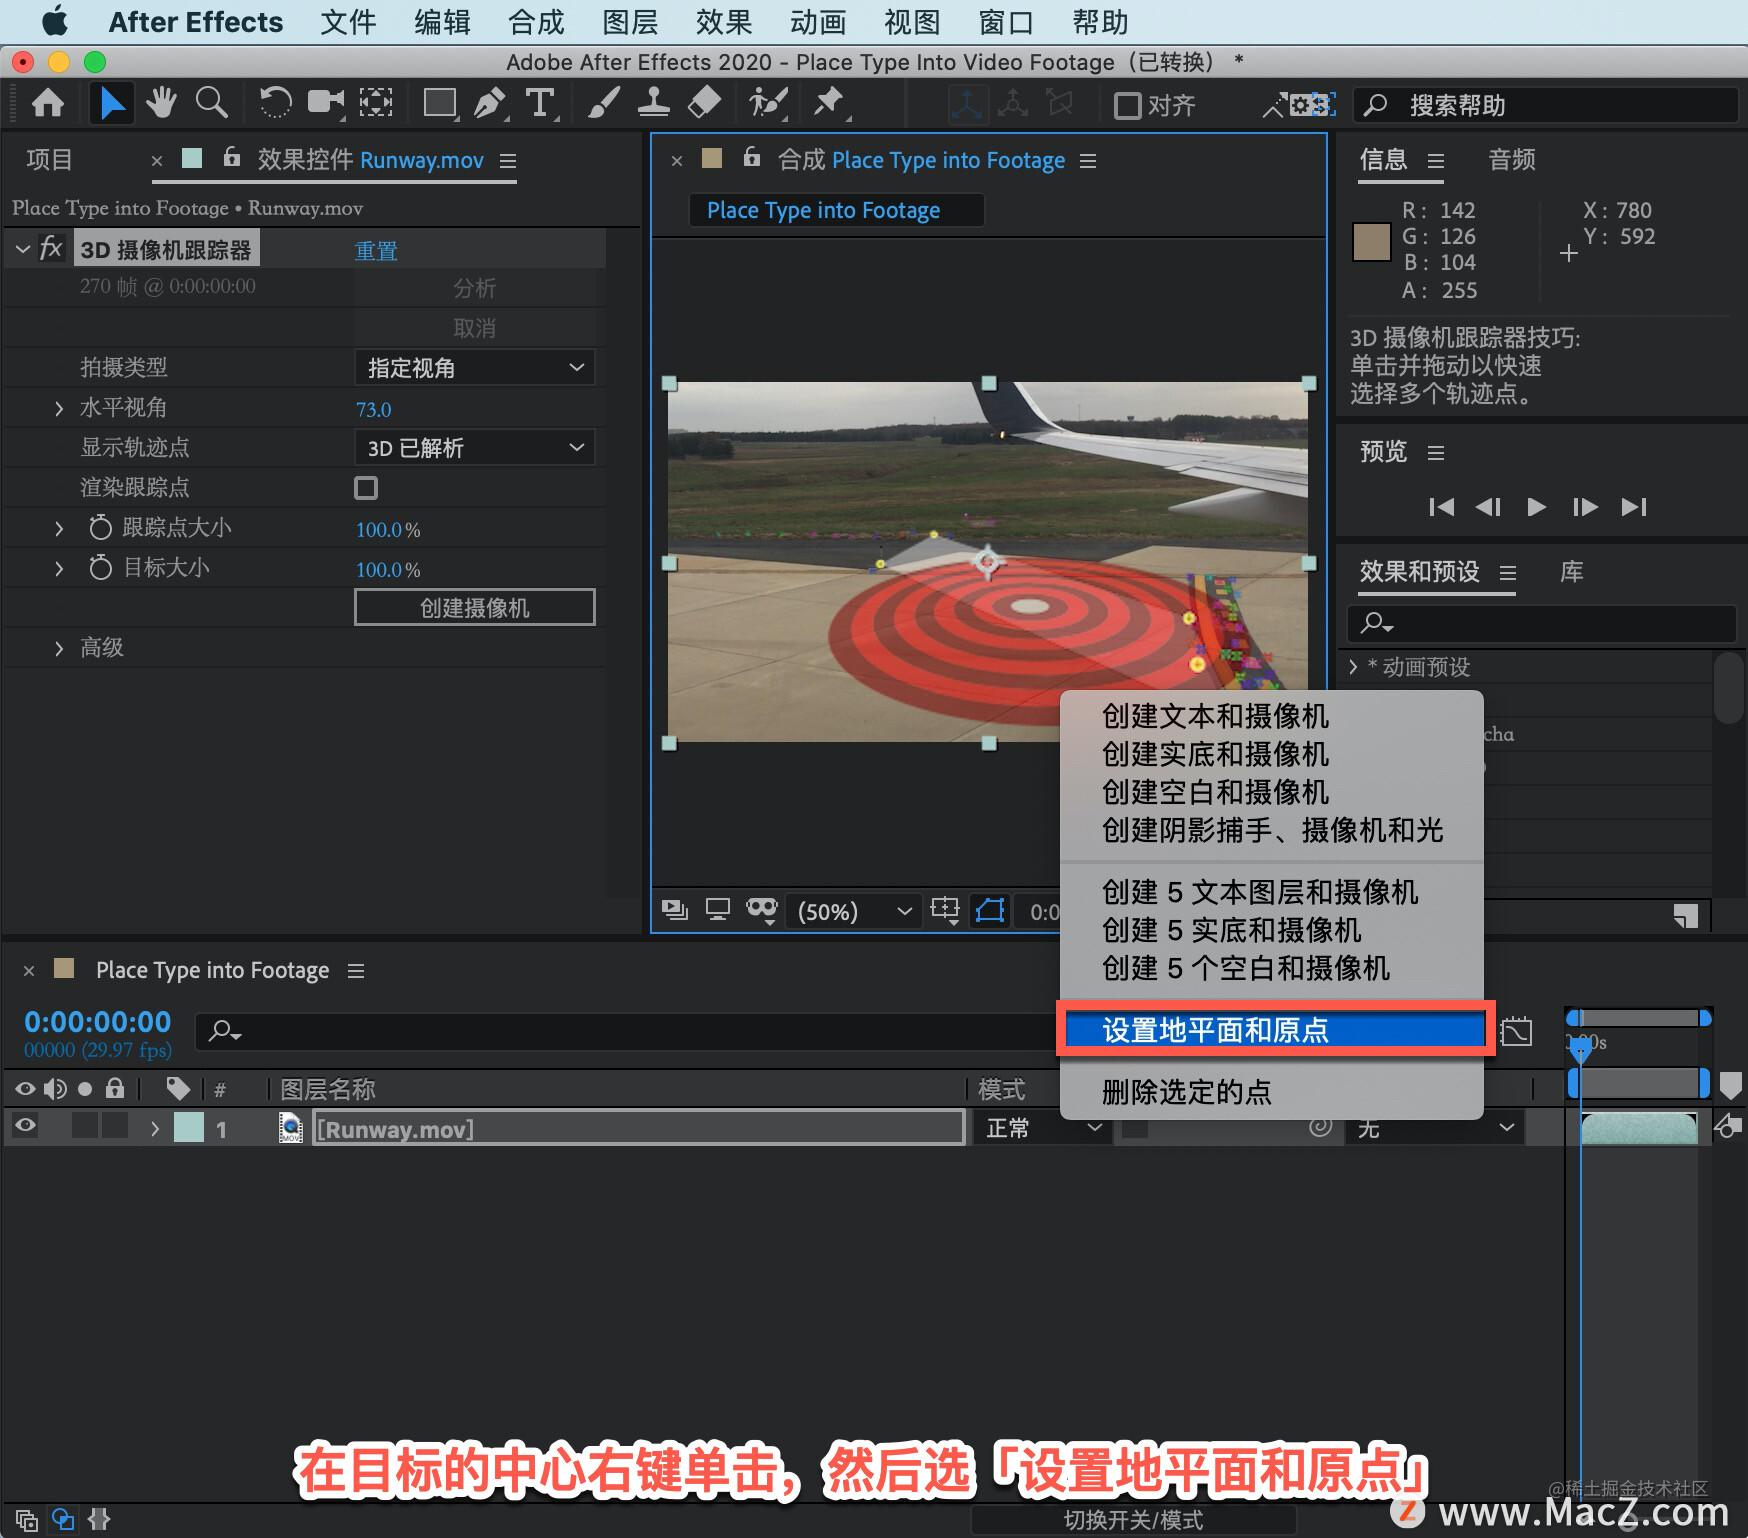Hide the Runway.mov layer with eye icon
The image size is (1748, 1538).
[x=25, y=1126]
